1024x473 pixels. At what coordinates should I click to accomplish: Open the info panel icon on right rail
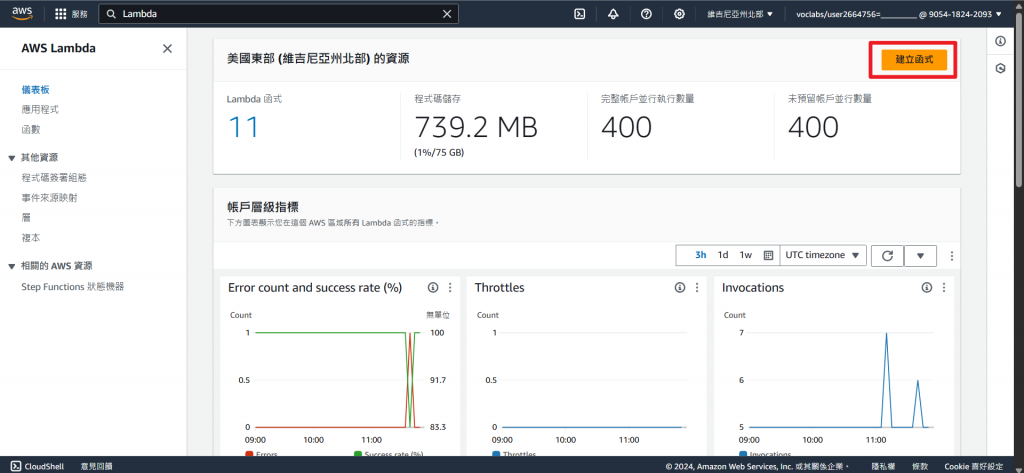click(1000, 41)
